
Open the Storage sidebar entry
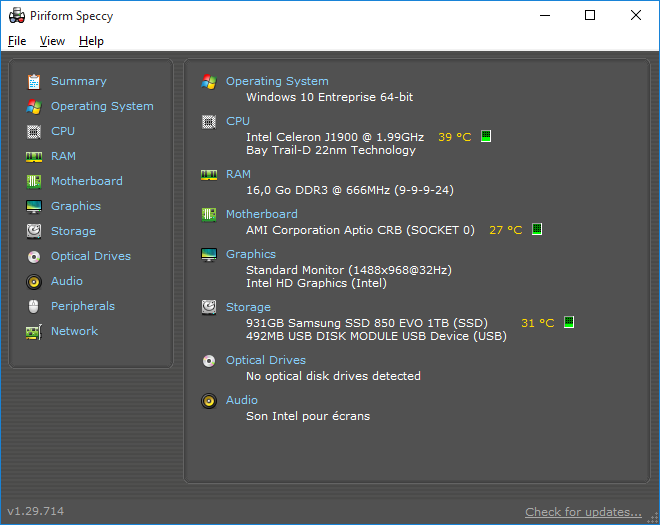[73, 231]
